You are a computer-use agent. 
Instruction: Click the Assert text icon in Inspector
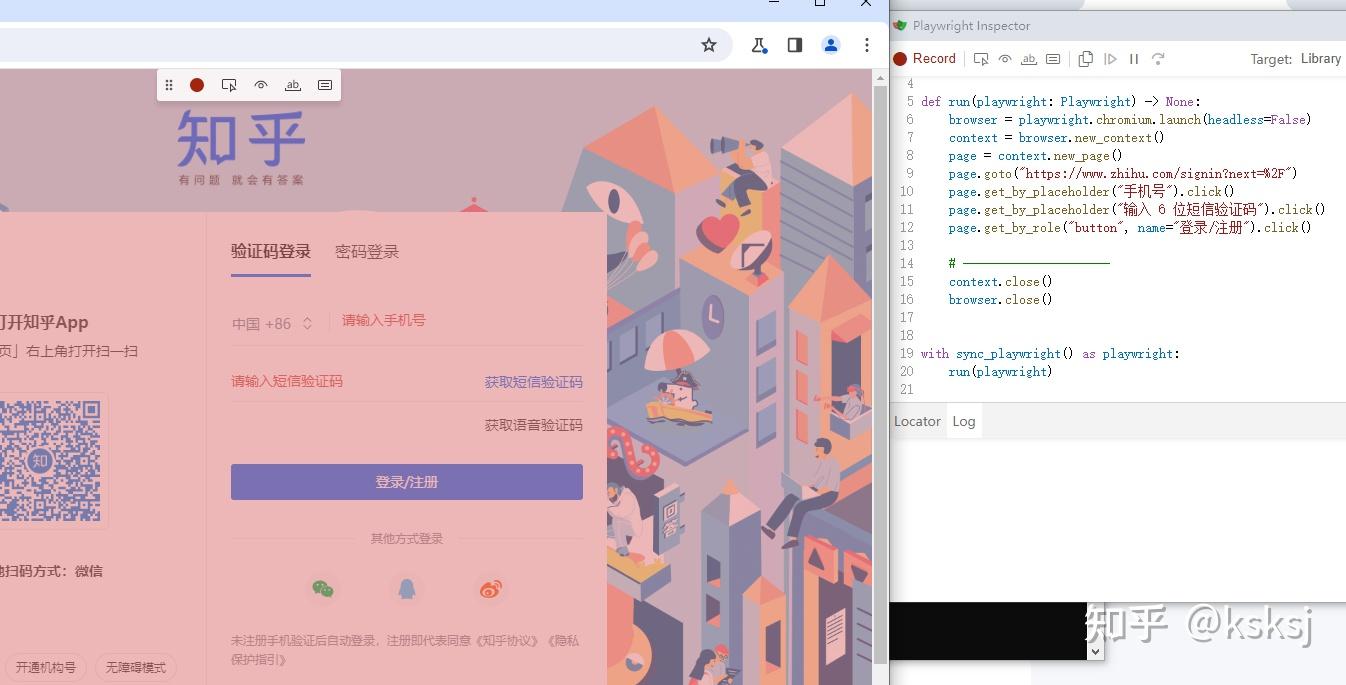pyautogui.click(x=1029, y=59)
